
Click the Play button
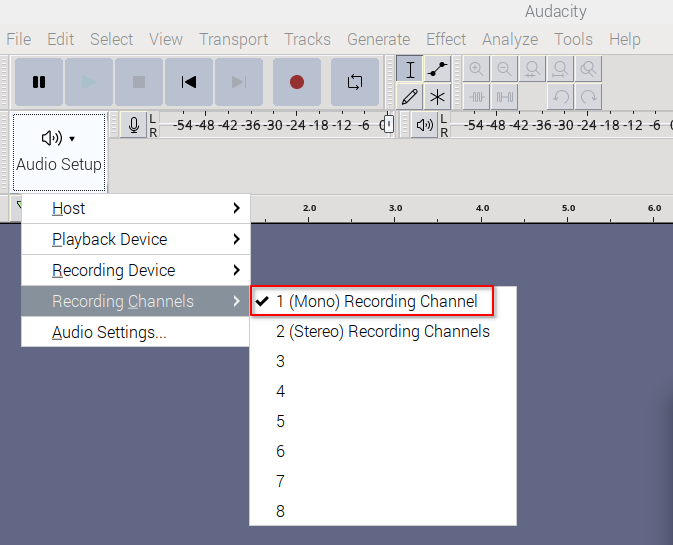[x=89, y=82]
